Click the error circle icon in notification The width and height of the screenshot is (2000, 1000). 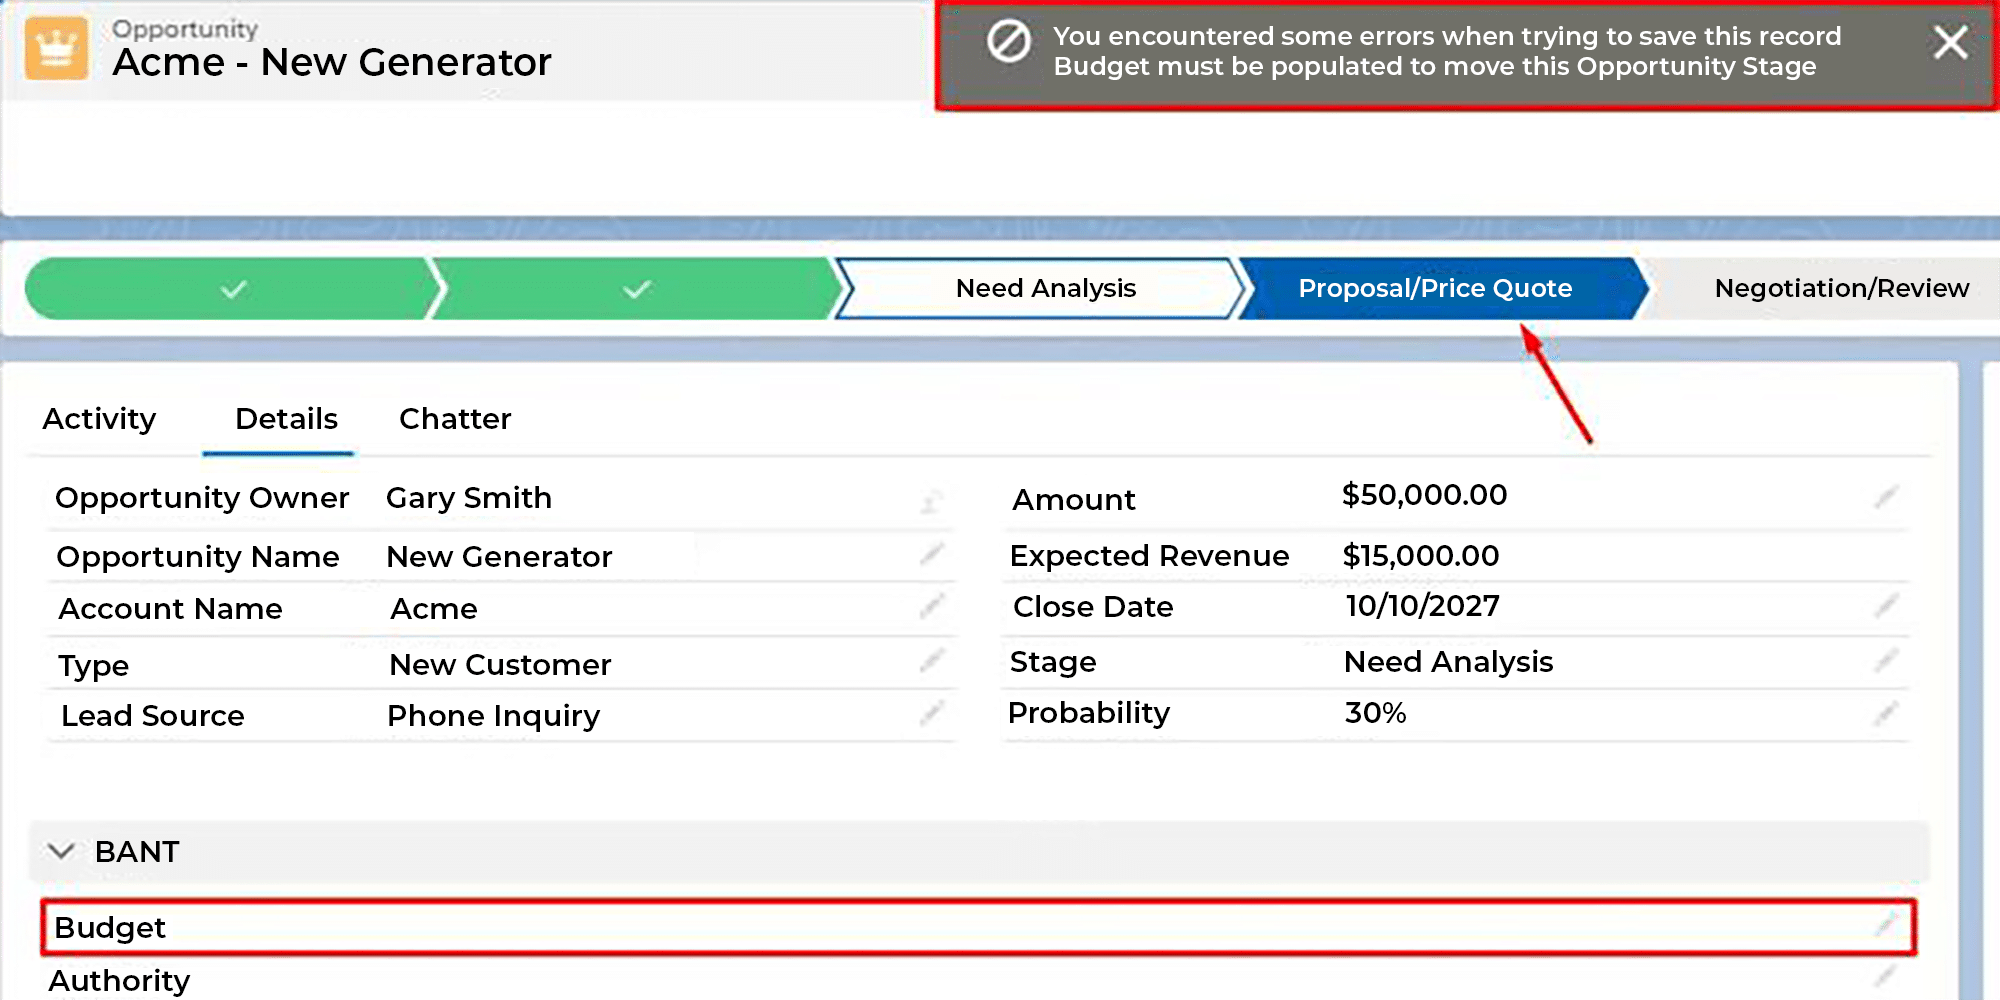click(1008, 42)
